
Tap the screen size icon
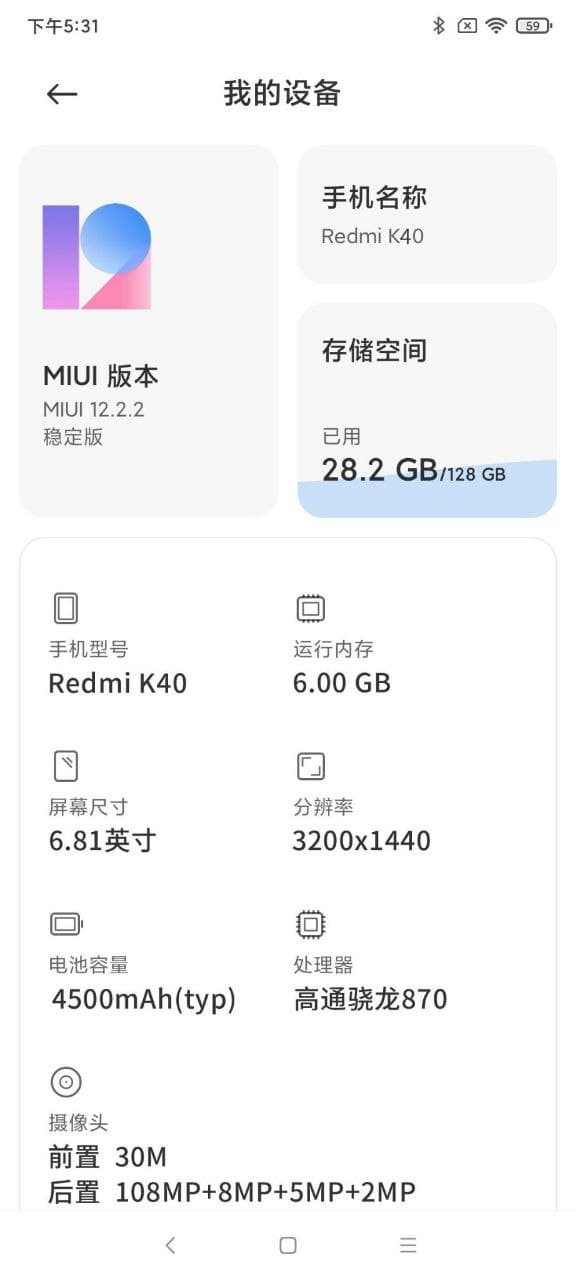pyautogui.click(x=65, y=766)
